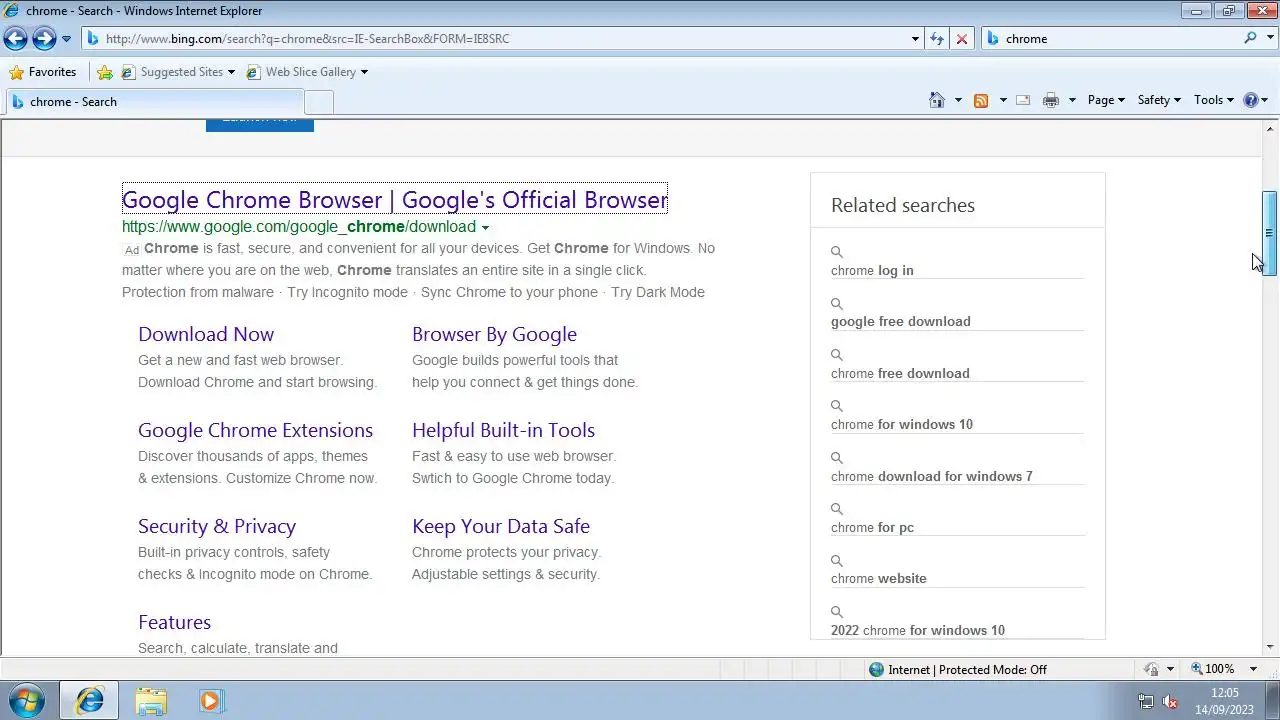This screenshot has height=720, width=1280.
Task: Open the Page menu
Action: coord(1106,100)
